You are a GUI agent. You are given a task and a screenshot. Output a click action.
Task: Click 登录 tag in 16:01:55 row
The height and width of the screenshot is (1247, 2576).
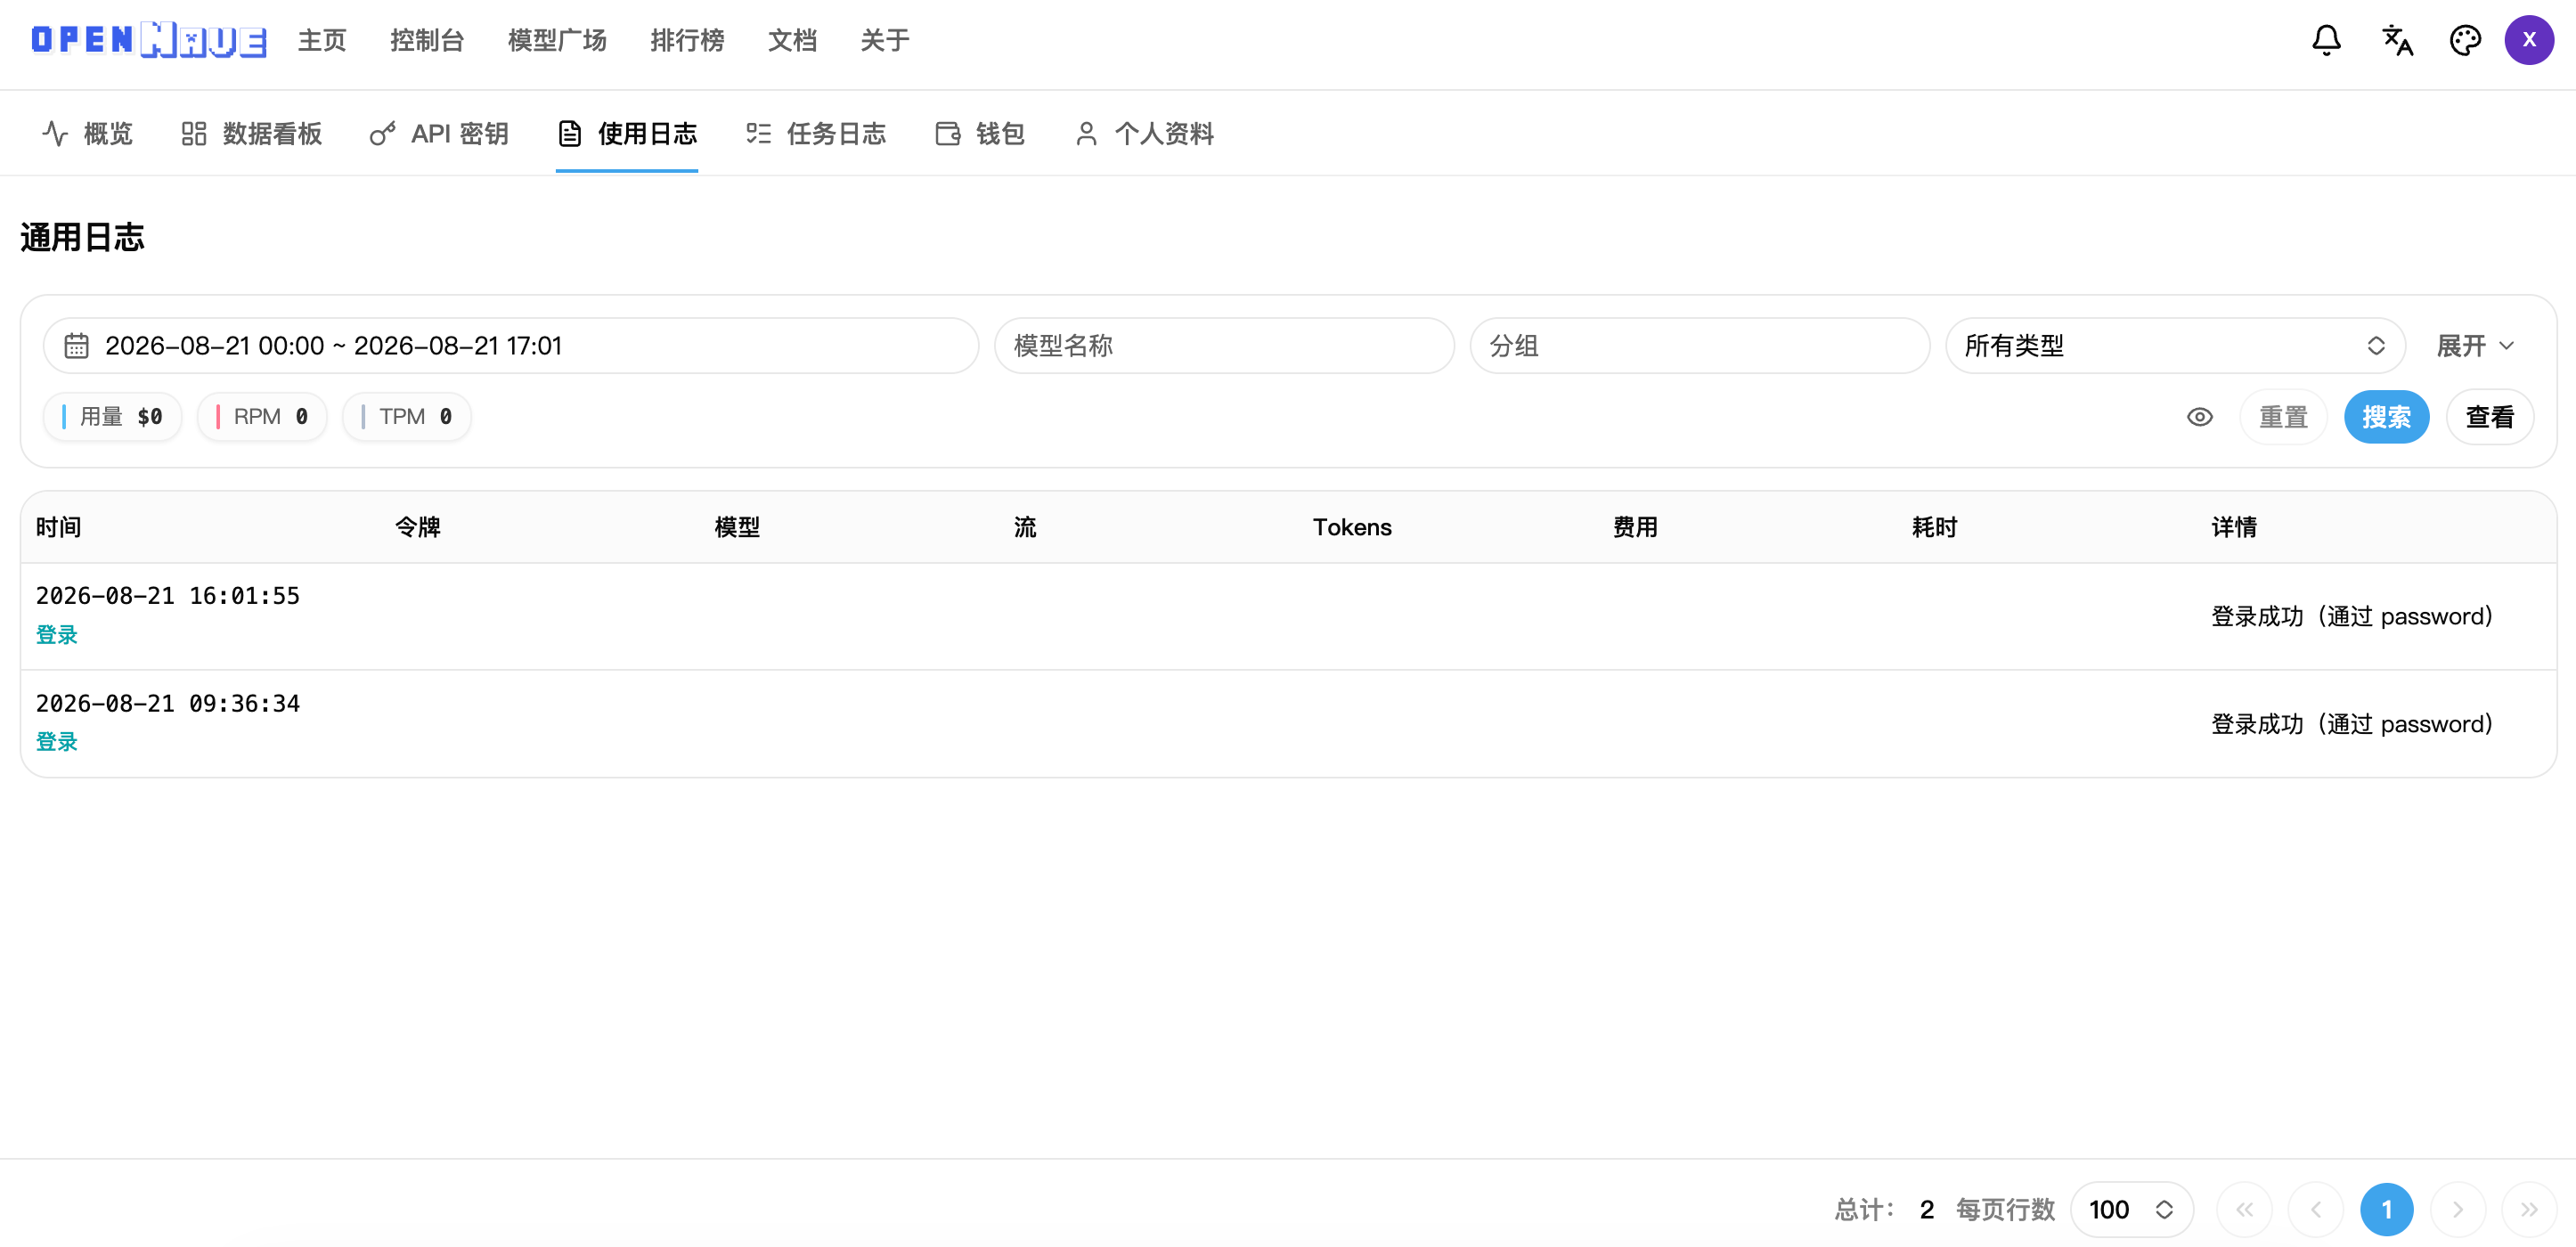click(57, 635)
